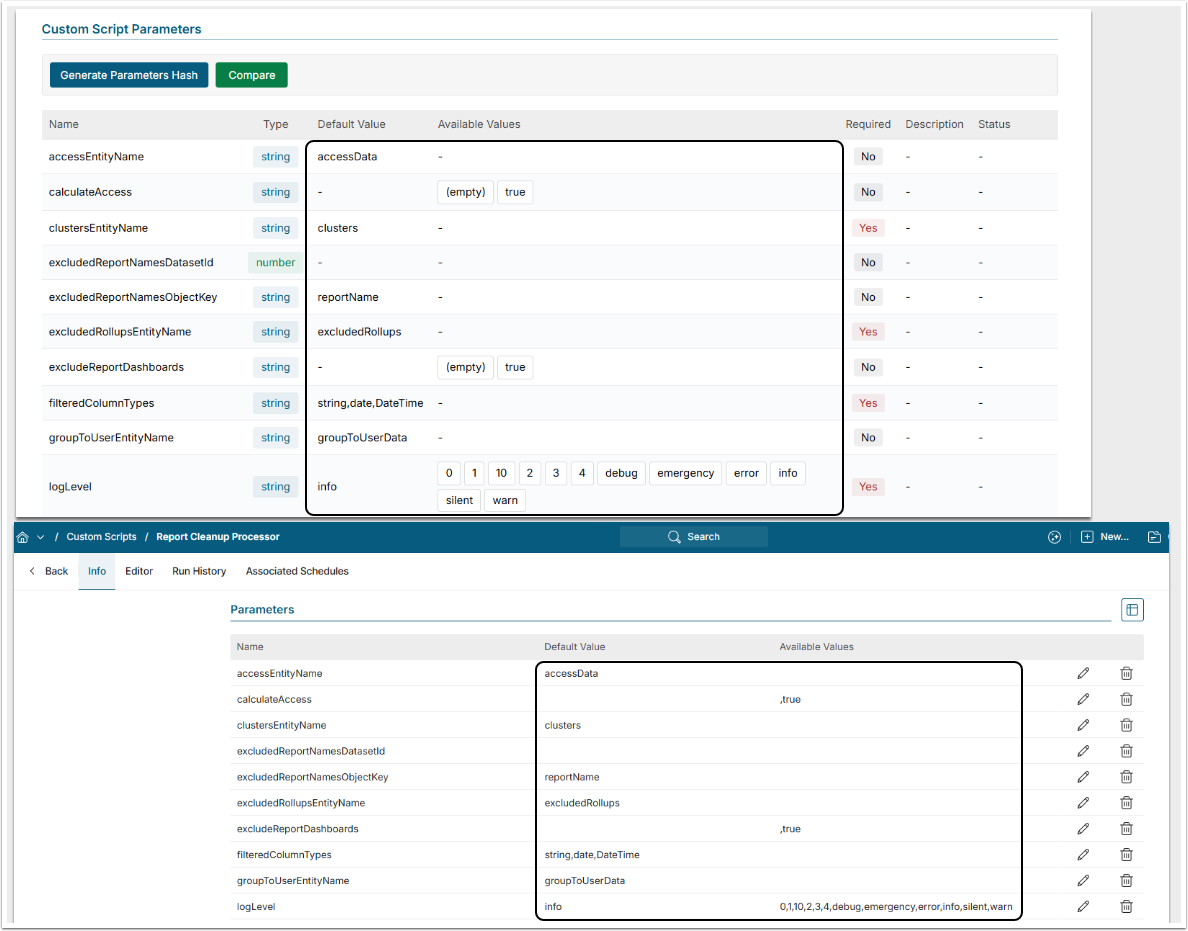Click the green Compare button
Image resolution: width=1188 pixels, height=931 pixels.
(251, 75)
